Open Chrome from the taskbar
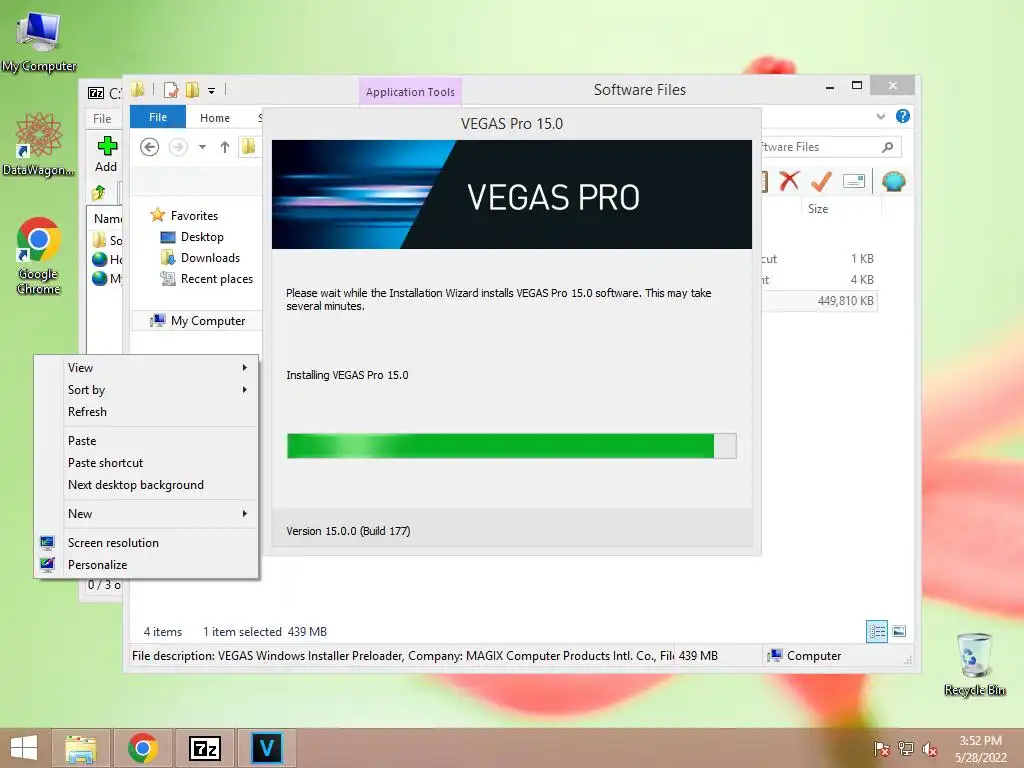 tap(142, 748)
